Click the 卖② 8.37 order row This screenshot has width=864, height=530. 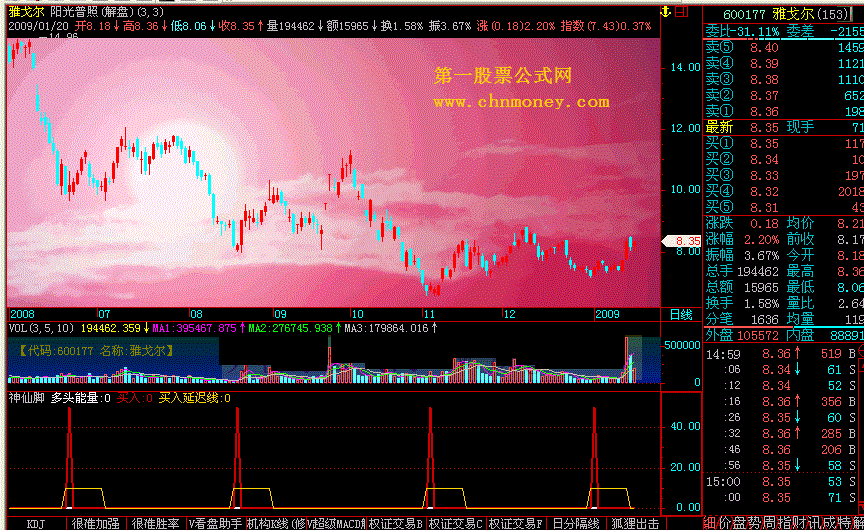[784, 95]
